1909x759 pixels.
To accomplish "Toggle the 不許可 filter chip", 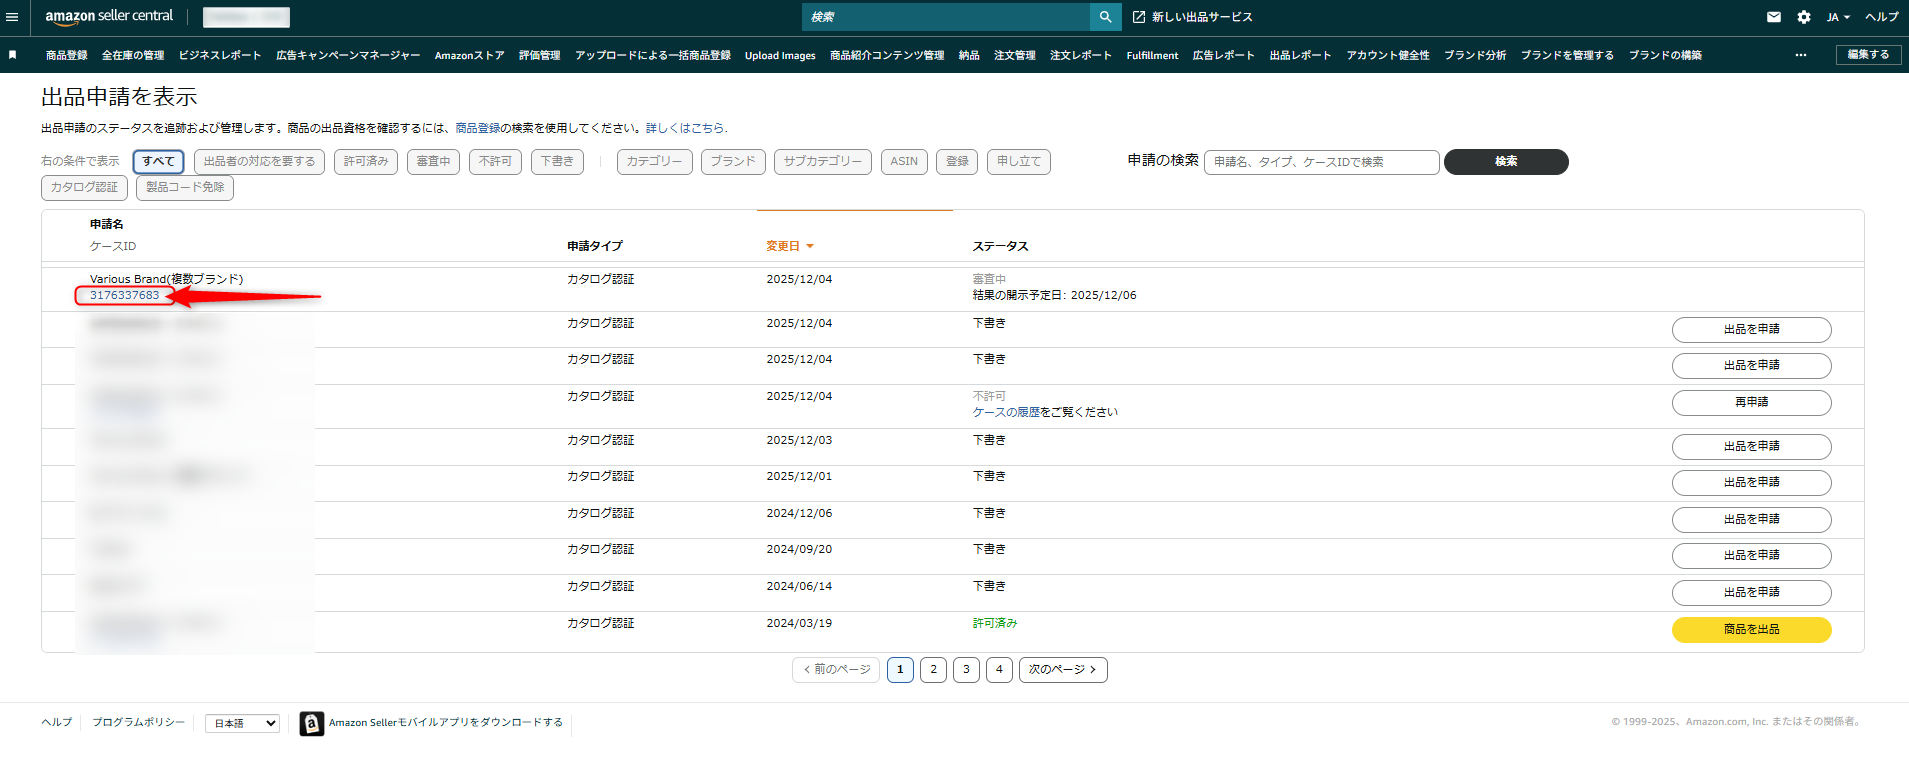I will point(495,161).
